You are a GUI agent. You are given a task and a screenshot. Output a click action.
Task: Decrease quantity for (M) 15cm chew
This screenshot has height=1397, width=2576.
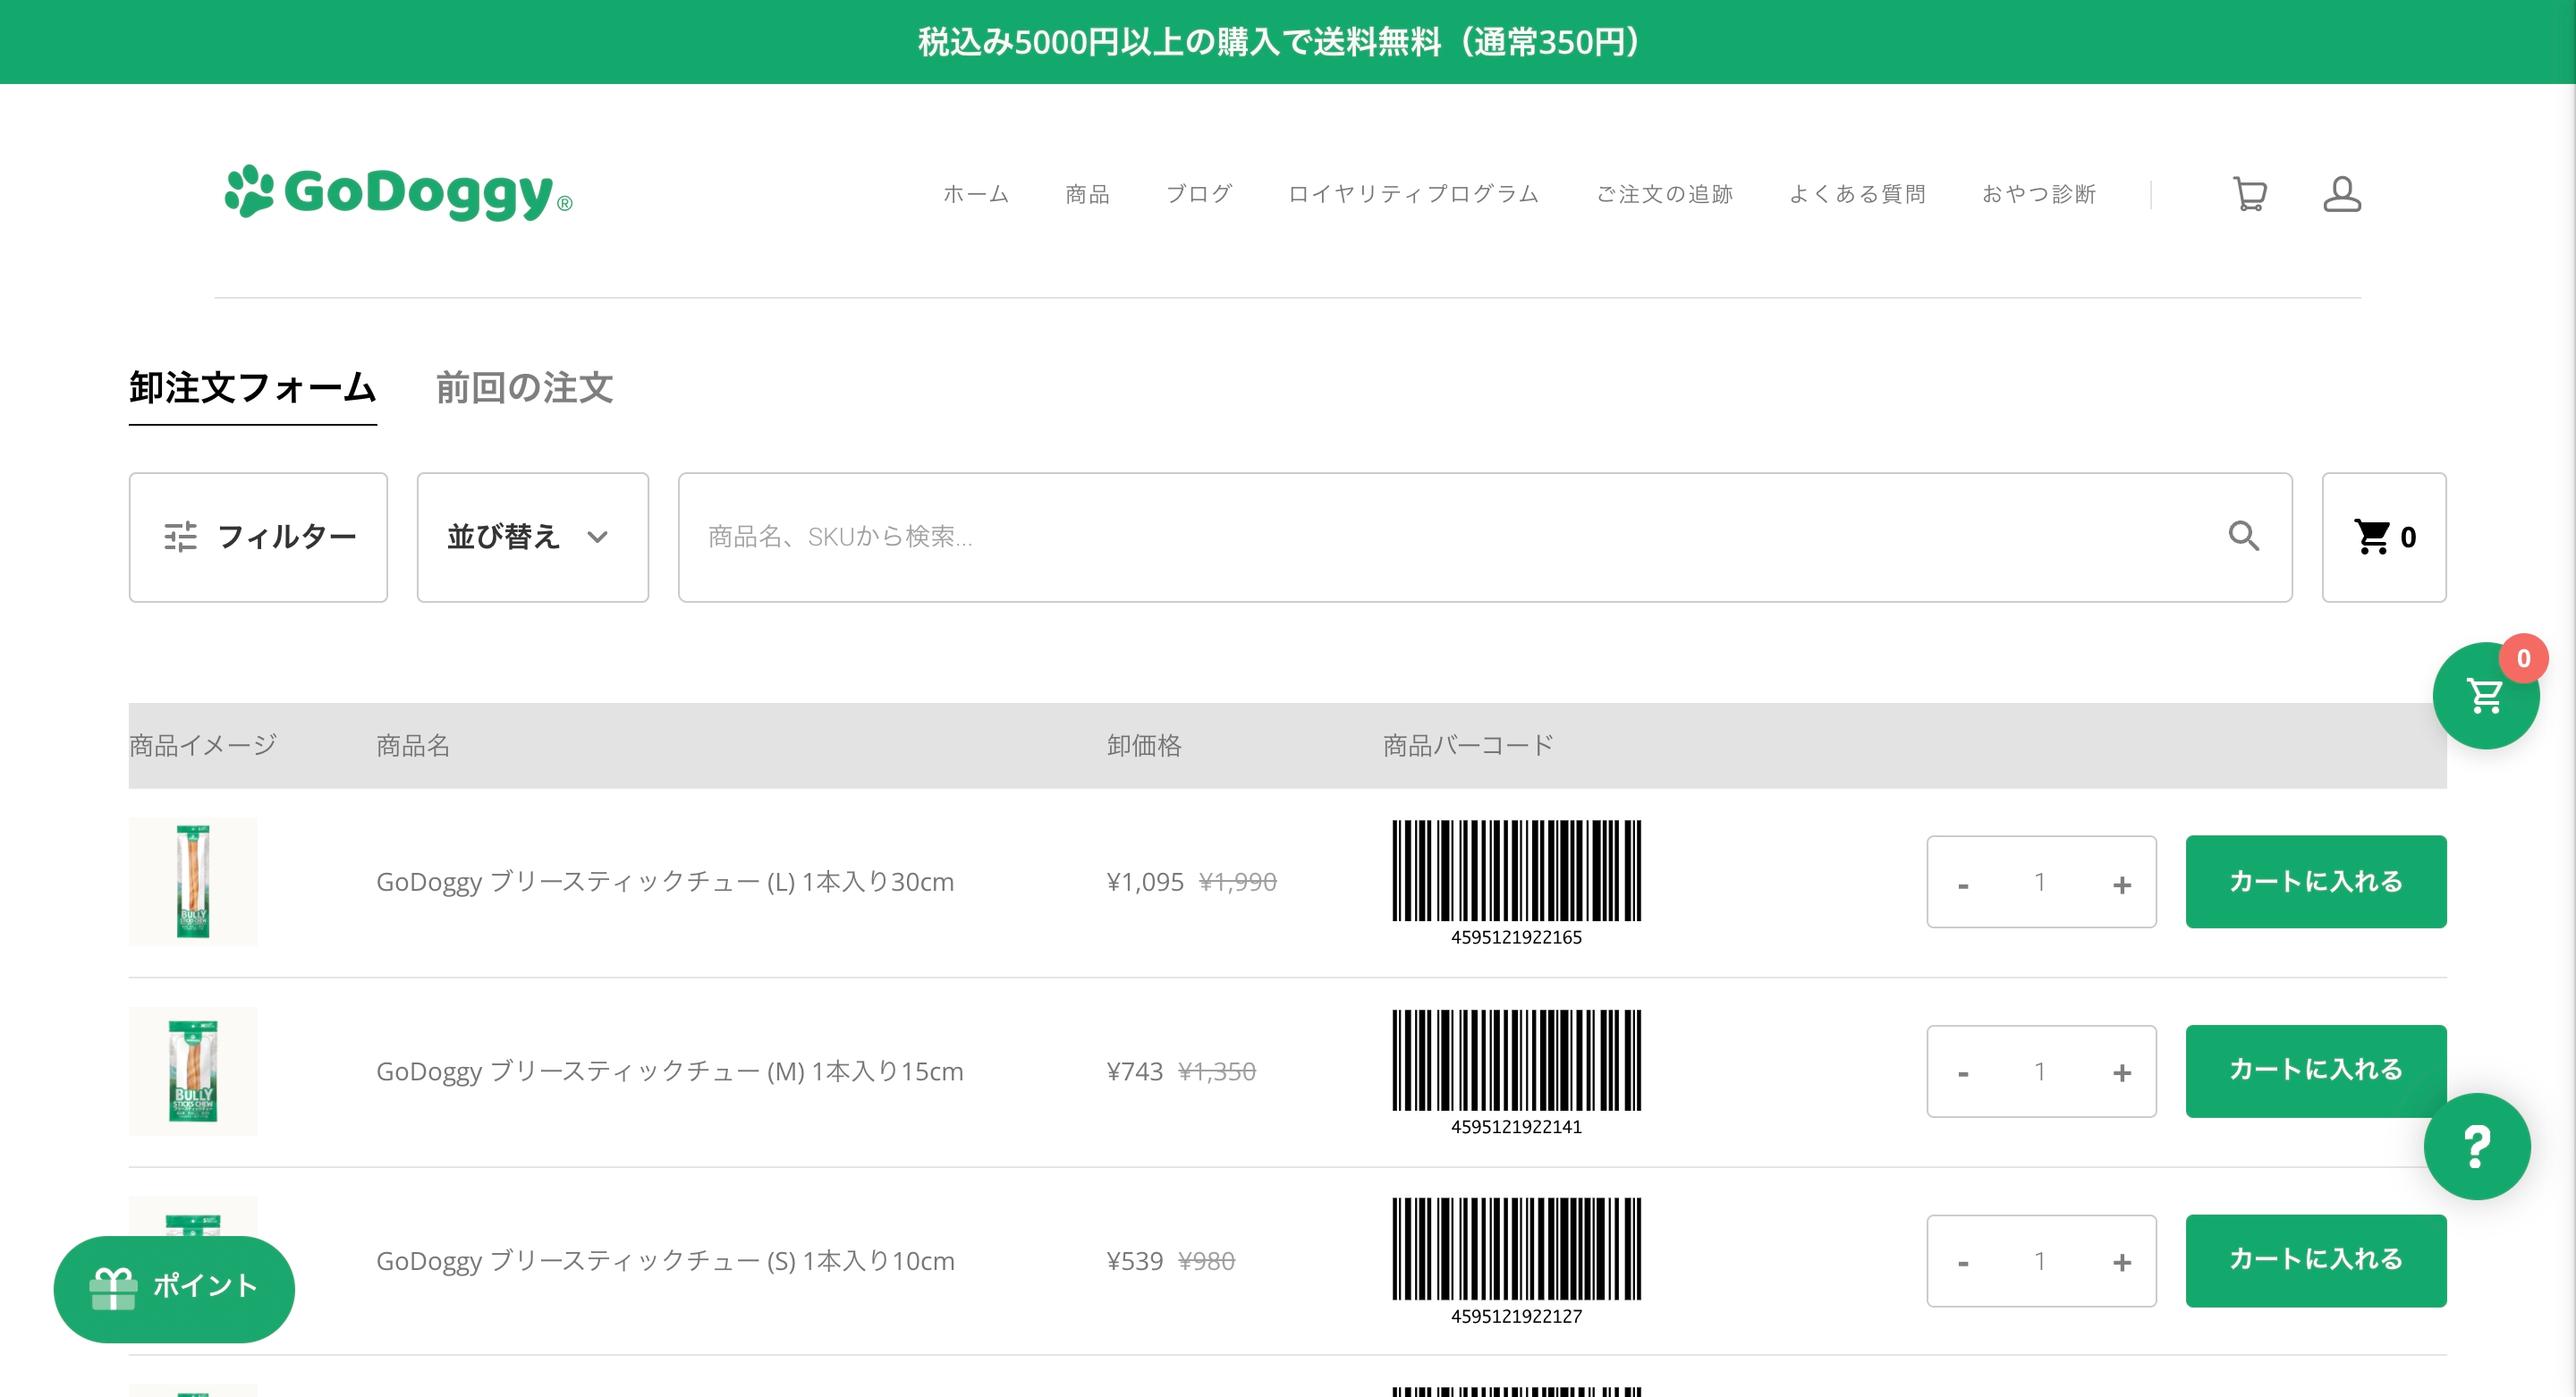pos(1963,1072)
